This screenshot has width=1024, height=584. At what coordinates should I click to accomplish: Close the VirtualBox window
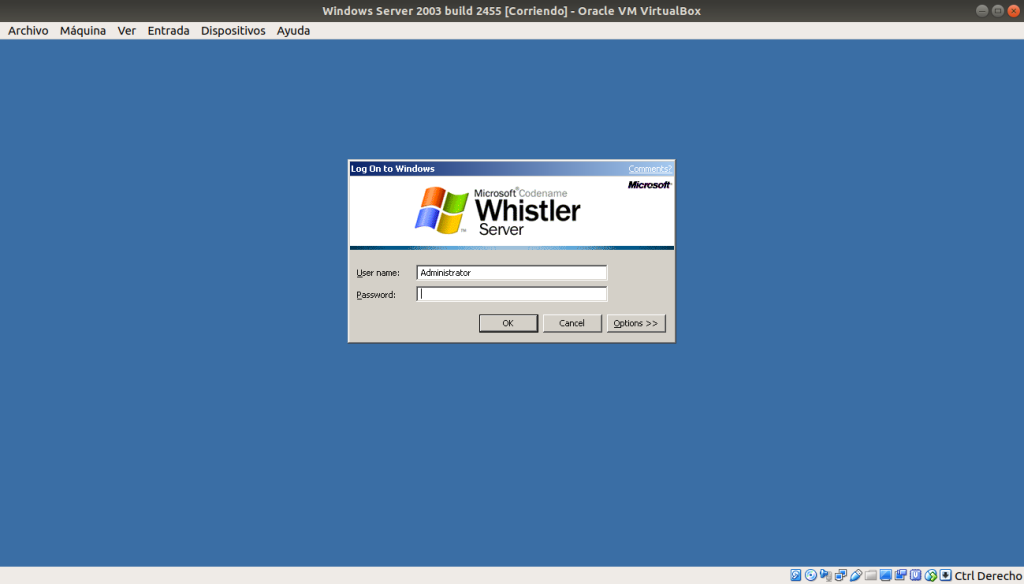tap(1014, 10)
